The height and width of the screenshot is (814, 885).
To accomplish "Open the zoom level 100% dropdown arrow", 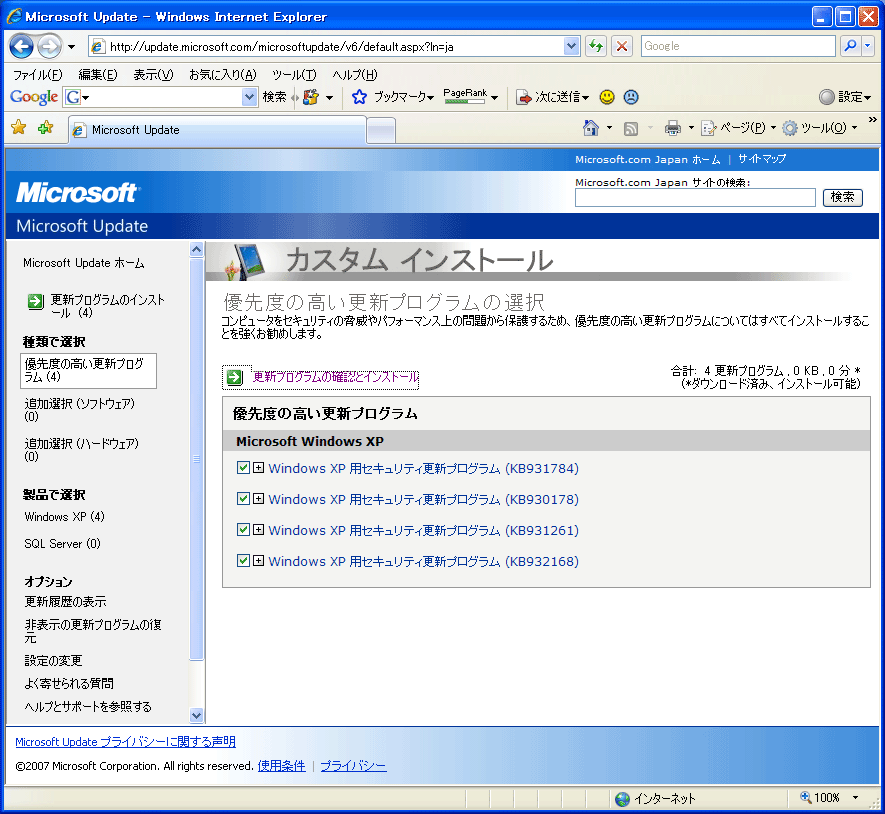I will click(855, 798).
